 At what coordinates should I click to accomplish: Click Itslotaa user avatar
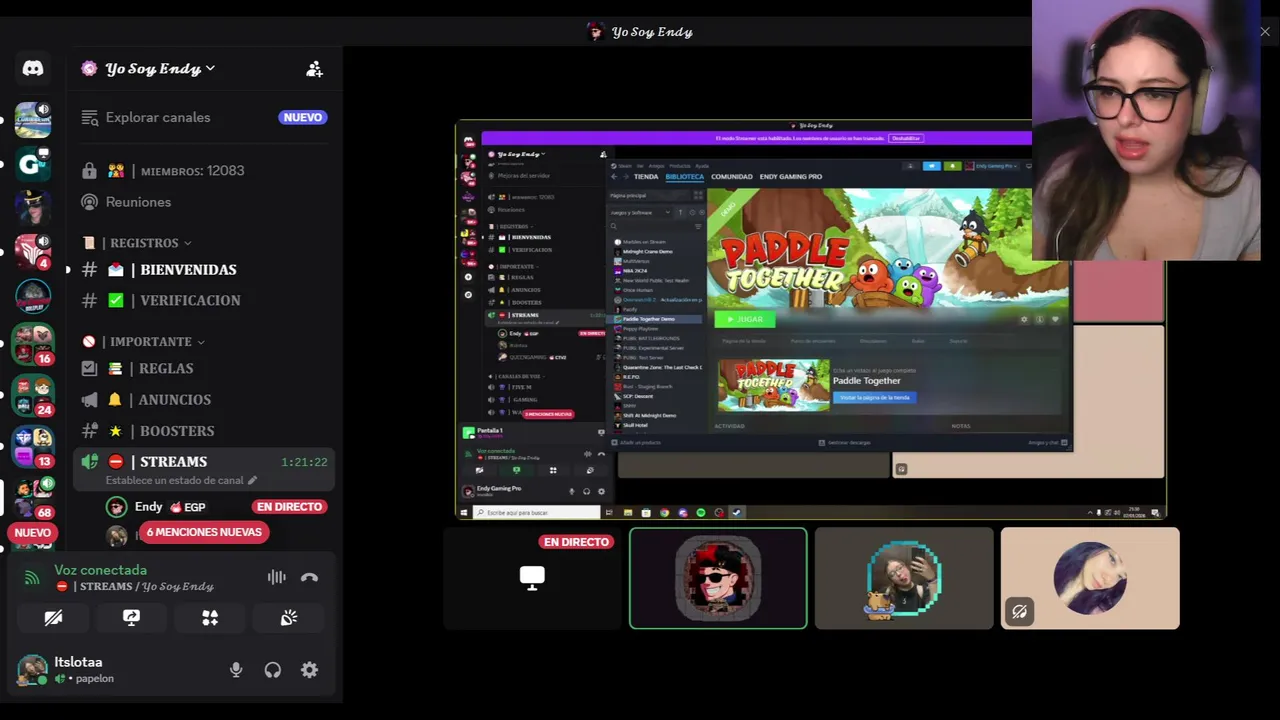(32, 669)
